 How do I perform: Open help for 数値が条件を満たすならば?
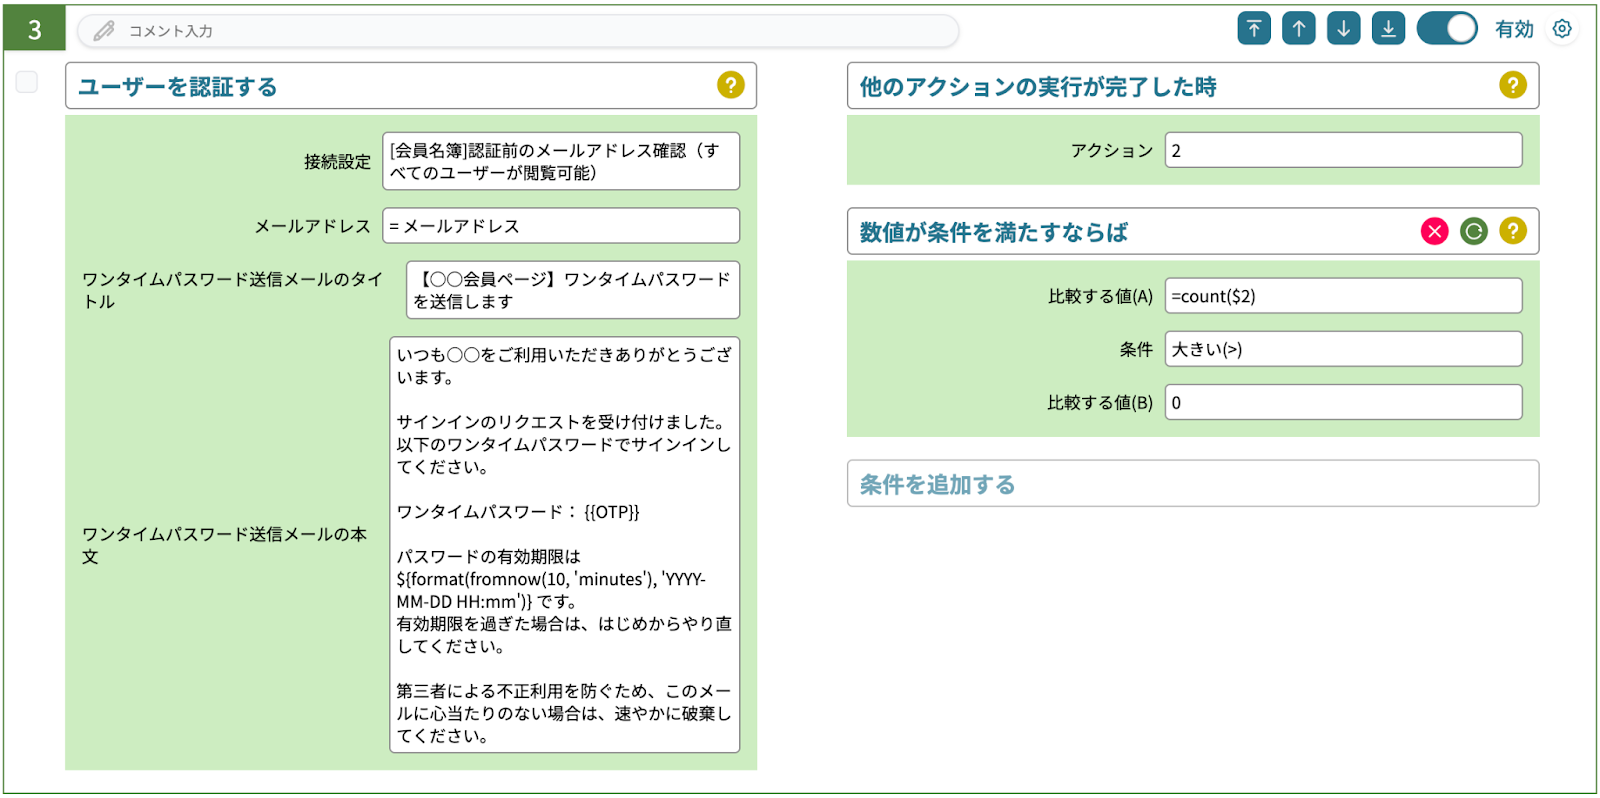coord(1513,231)
